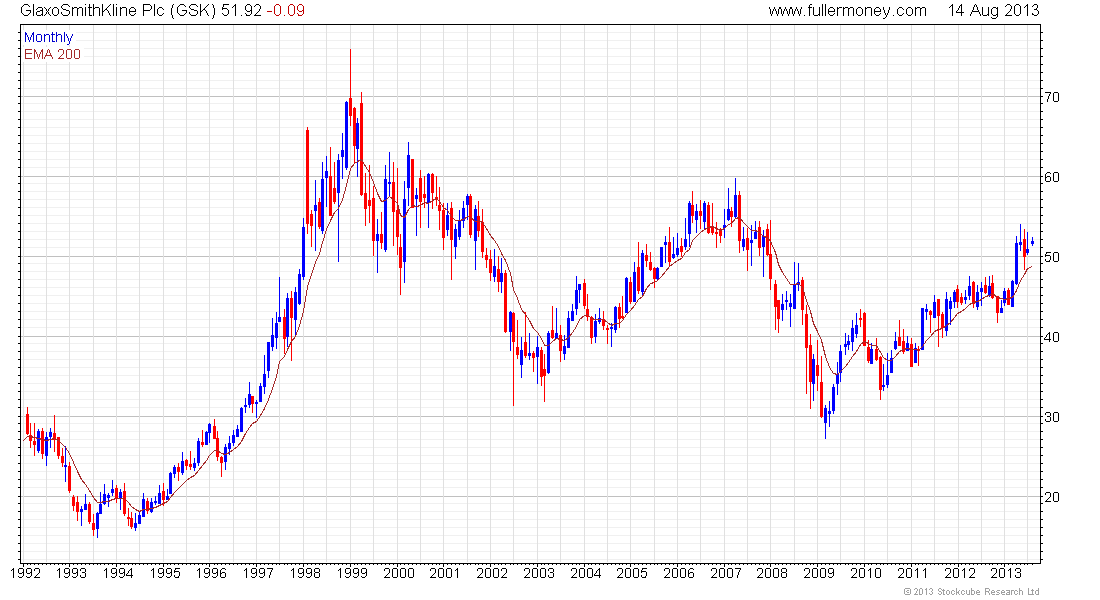The image size is (1100, 600).
Task: Click the Stockcube Research Ltd copyright text
Action: (x=972, y=592)
